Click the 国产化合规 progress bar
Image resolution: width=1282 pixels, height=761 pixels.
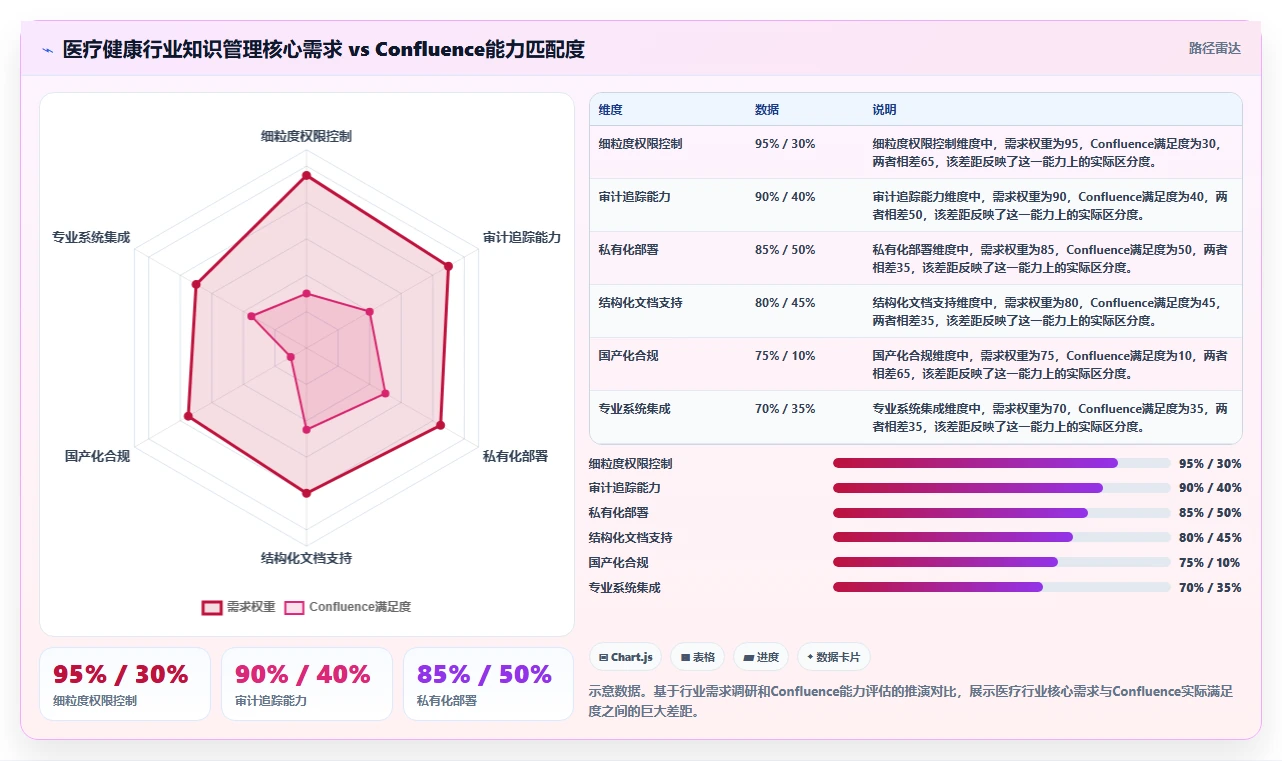click(x=1001, y=562)
